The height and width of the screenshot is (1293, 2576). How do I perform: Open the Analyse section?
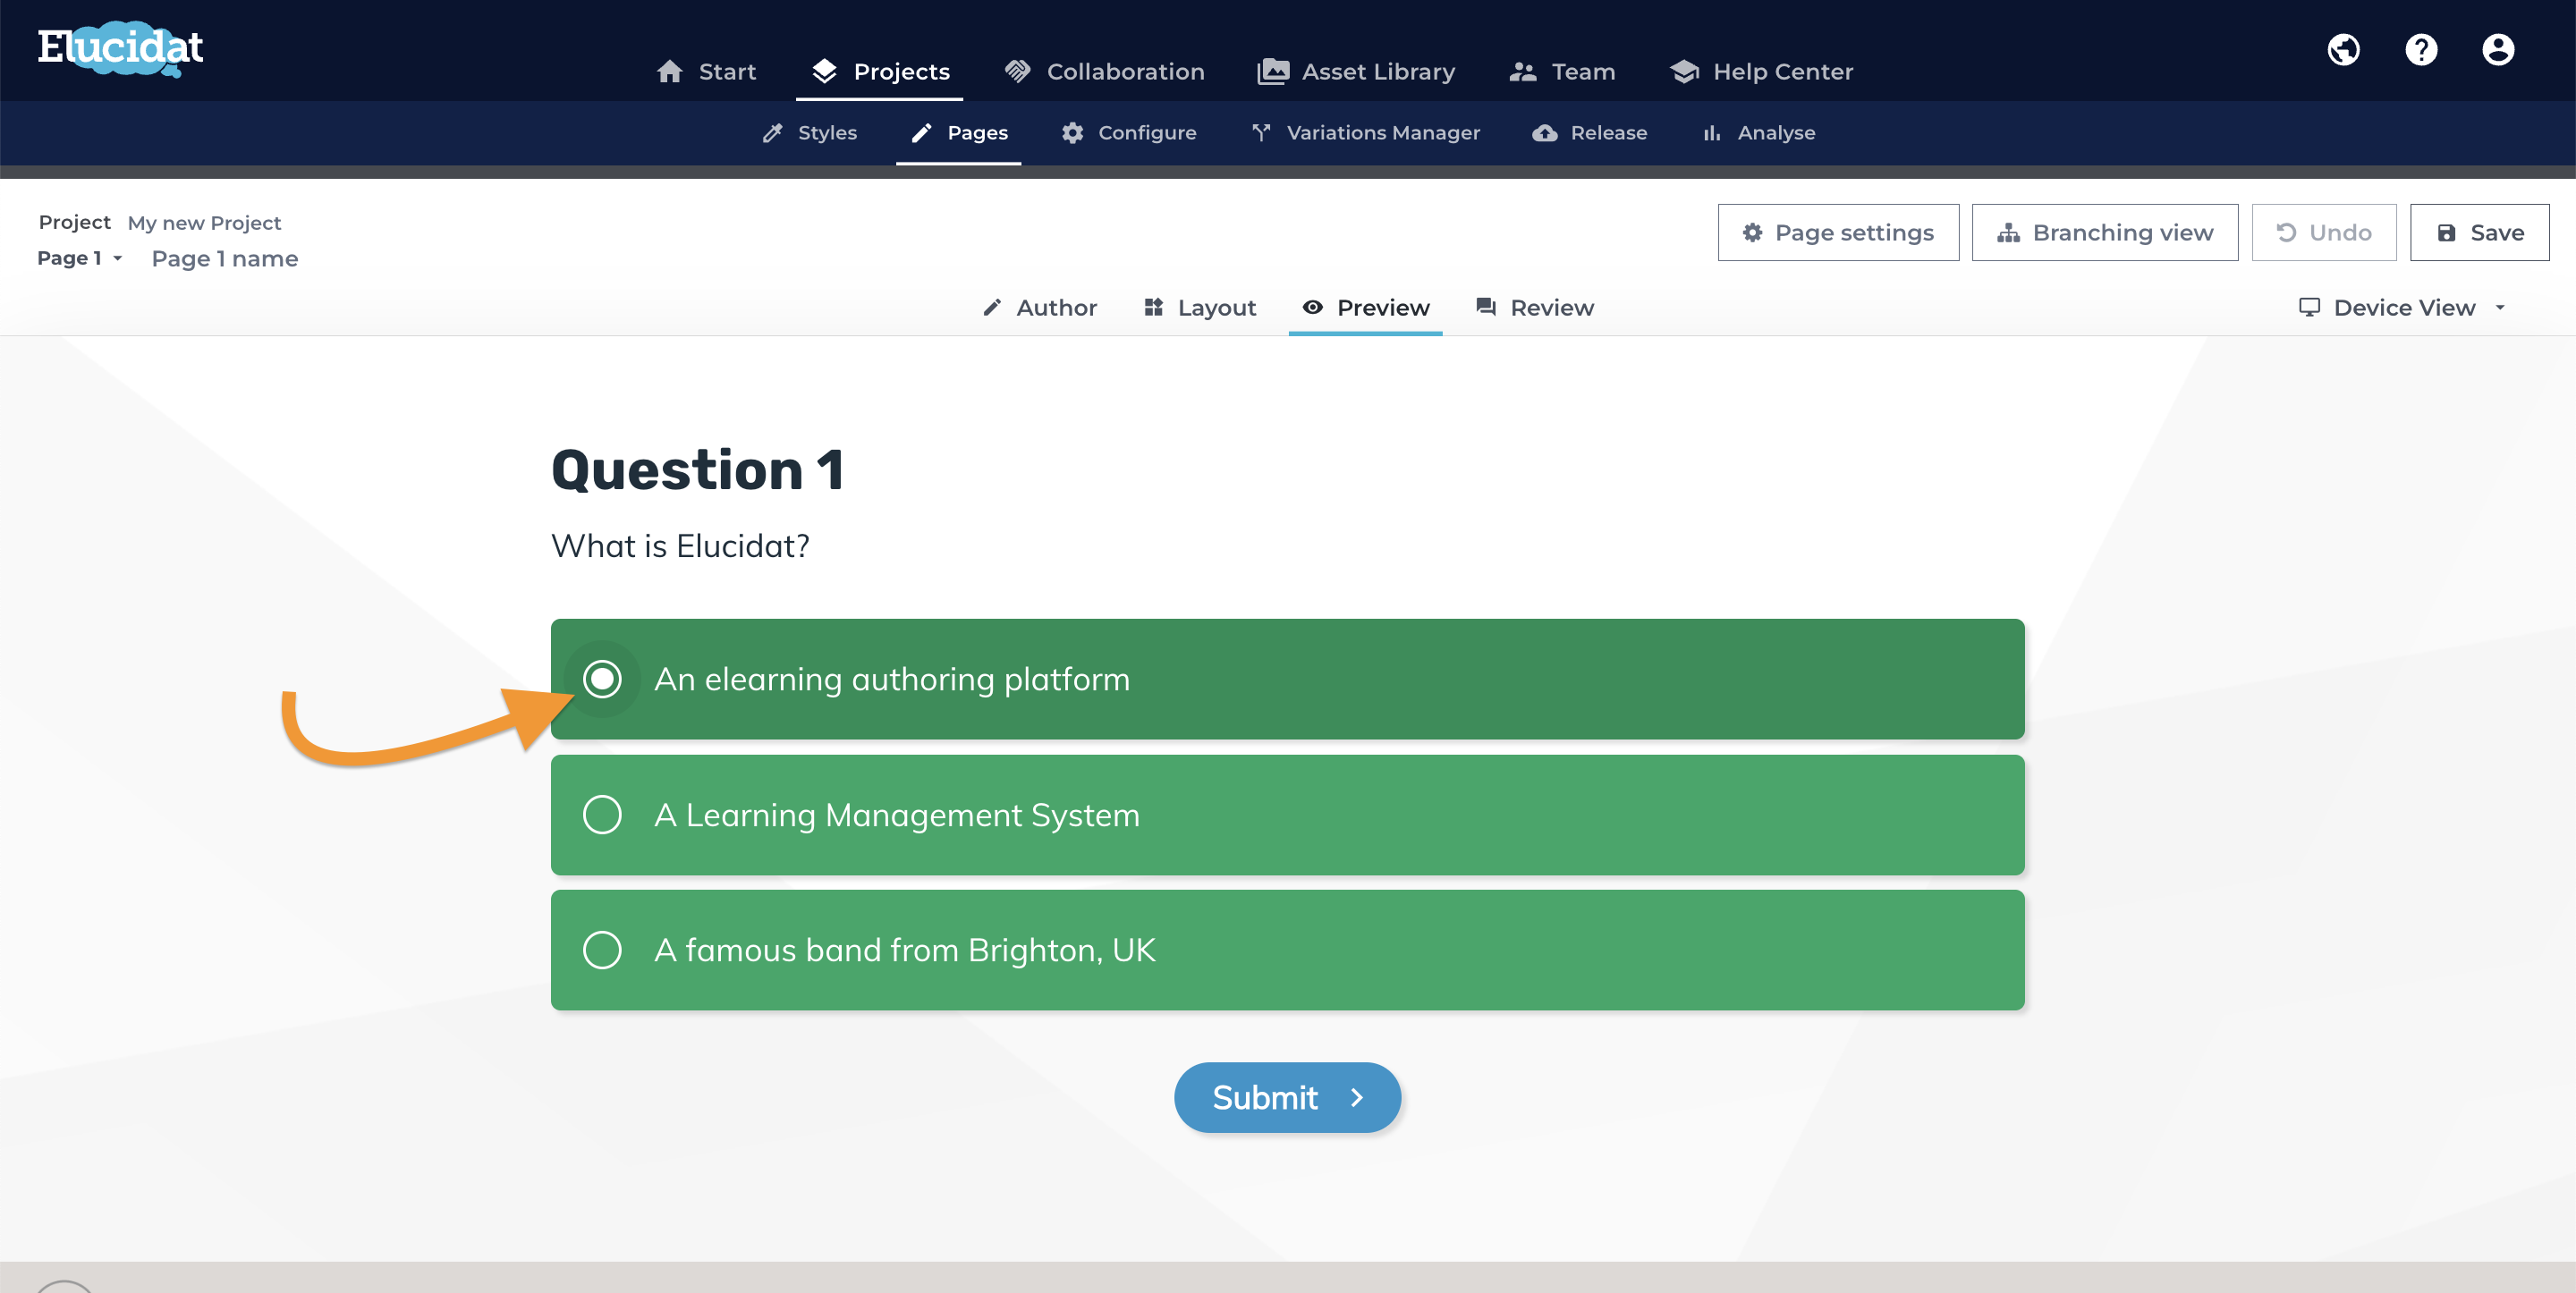pos(1759,132)
